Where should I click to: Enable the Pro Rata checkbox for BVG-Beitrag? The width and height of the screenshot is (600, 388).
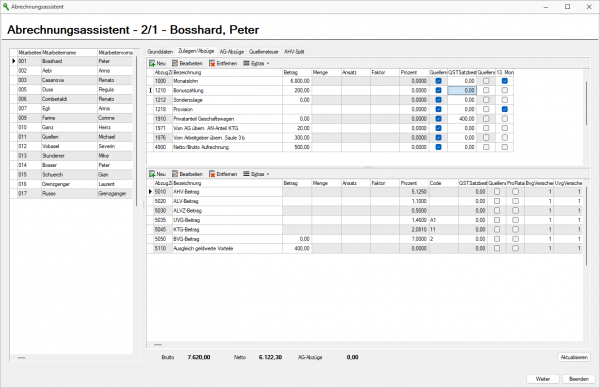(515, 239)
